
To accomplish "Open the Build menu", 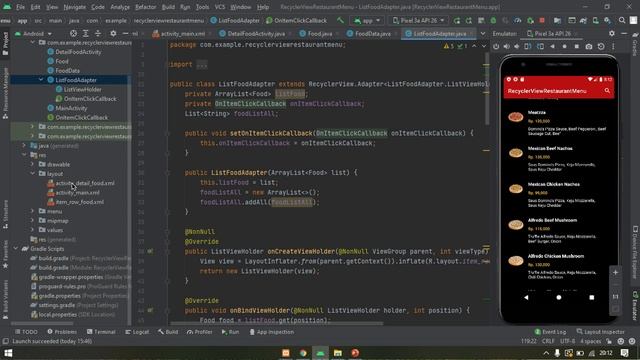I will pos(168,7).
